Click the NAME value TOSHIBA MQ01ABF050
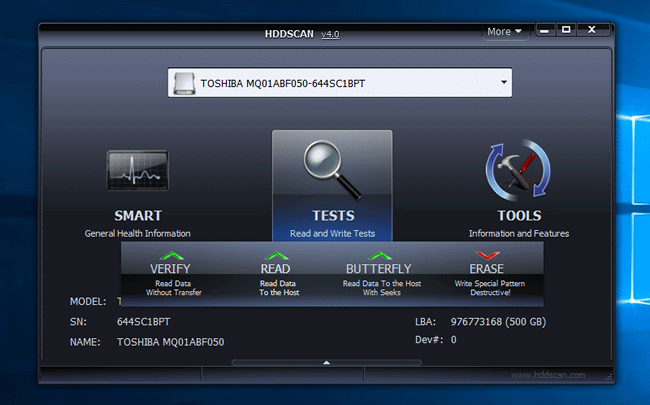This screenshot has height=405, width=650. pyautogui.click(x=170, y=342)
